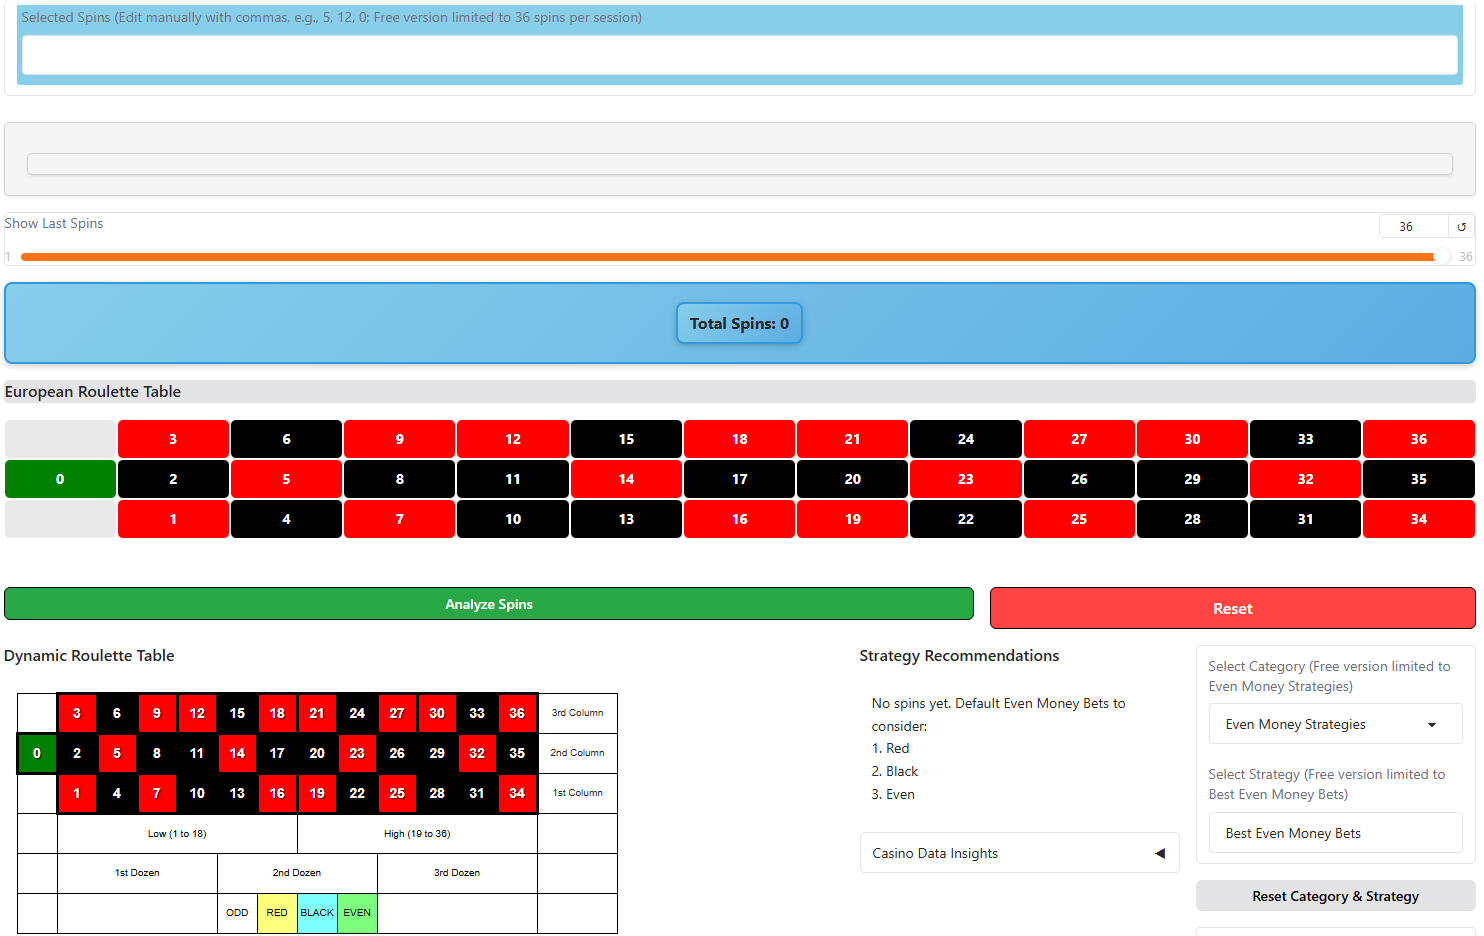Screen dimensions: 1484x936
Task: Choose red 1 on European Roulette Table
Action: 173,519
